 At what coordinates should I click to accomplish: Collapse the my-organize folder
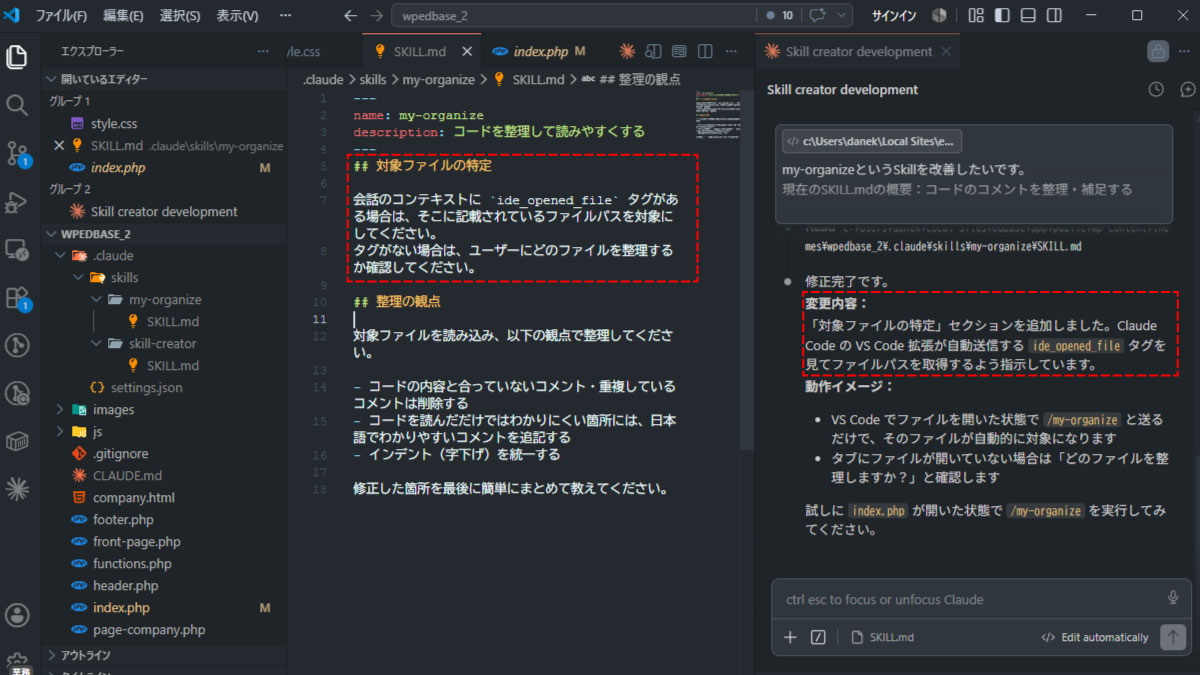point(96,300)
